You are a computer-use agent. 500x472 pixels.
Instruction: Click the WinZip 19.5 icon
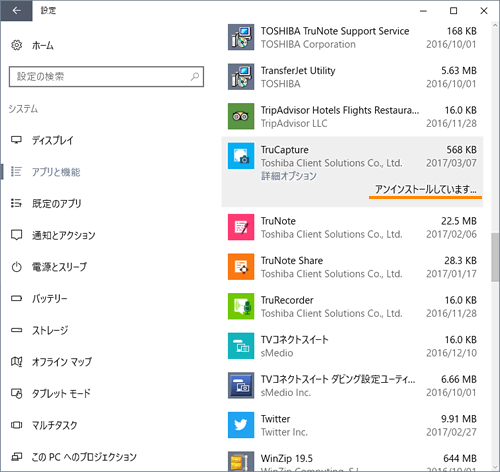[241, 462]
